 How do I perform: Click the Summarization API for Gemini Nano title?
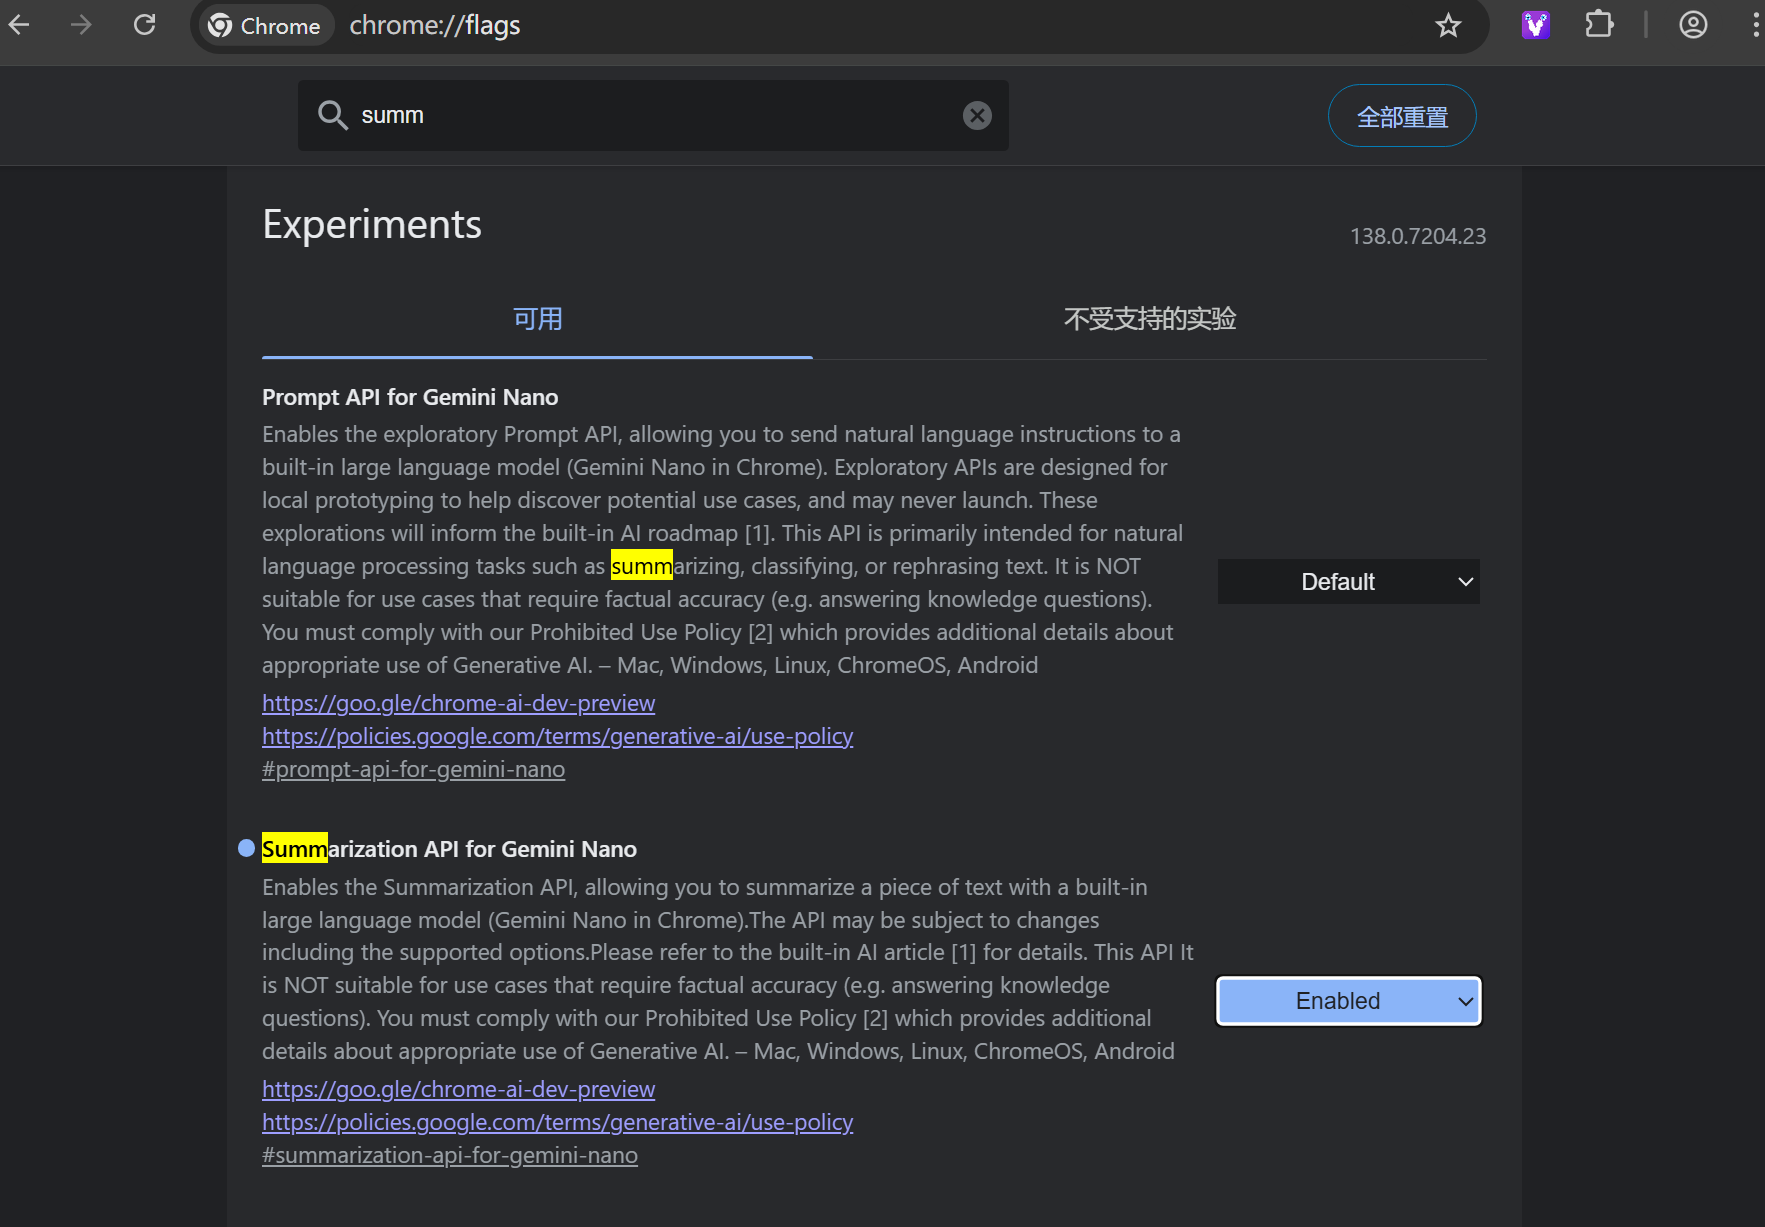(449, 849)
